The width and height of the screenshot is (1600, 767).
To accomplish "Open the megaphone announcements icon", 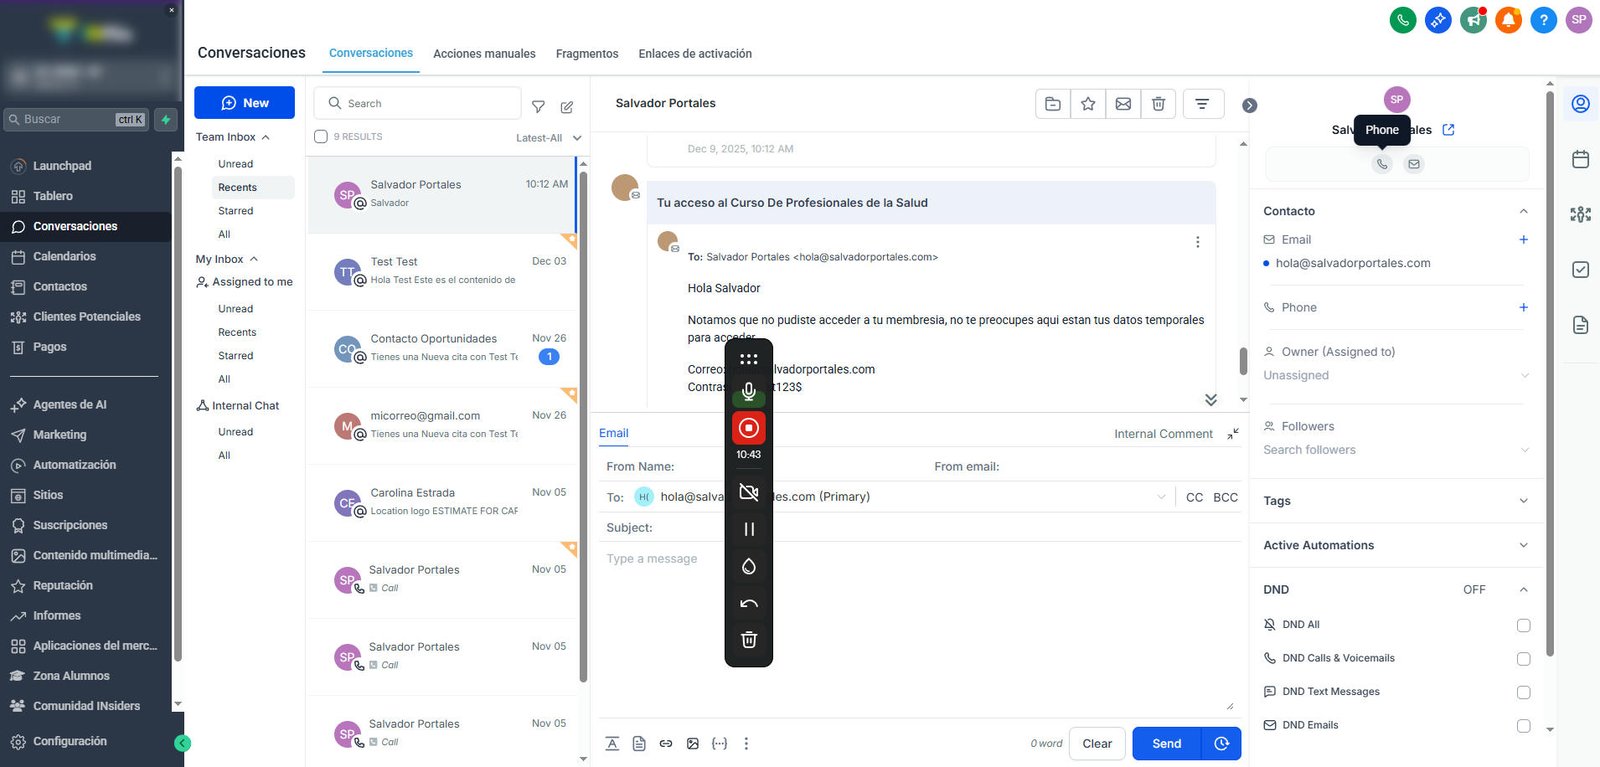I will click(x=1473, y=19).
